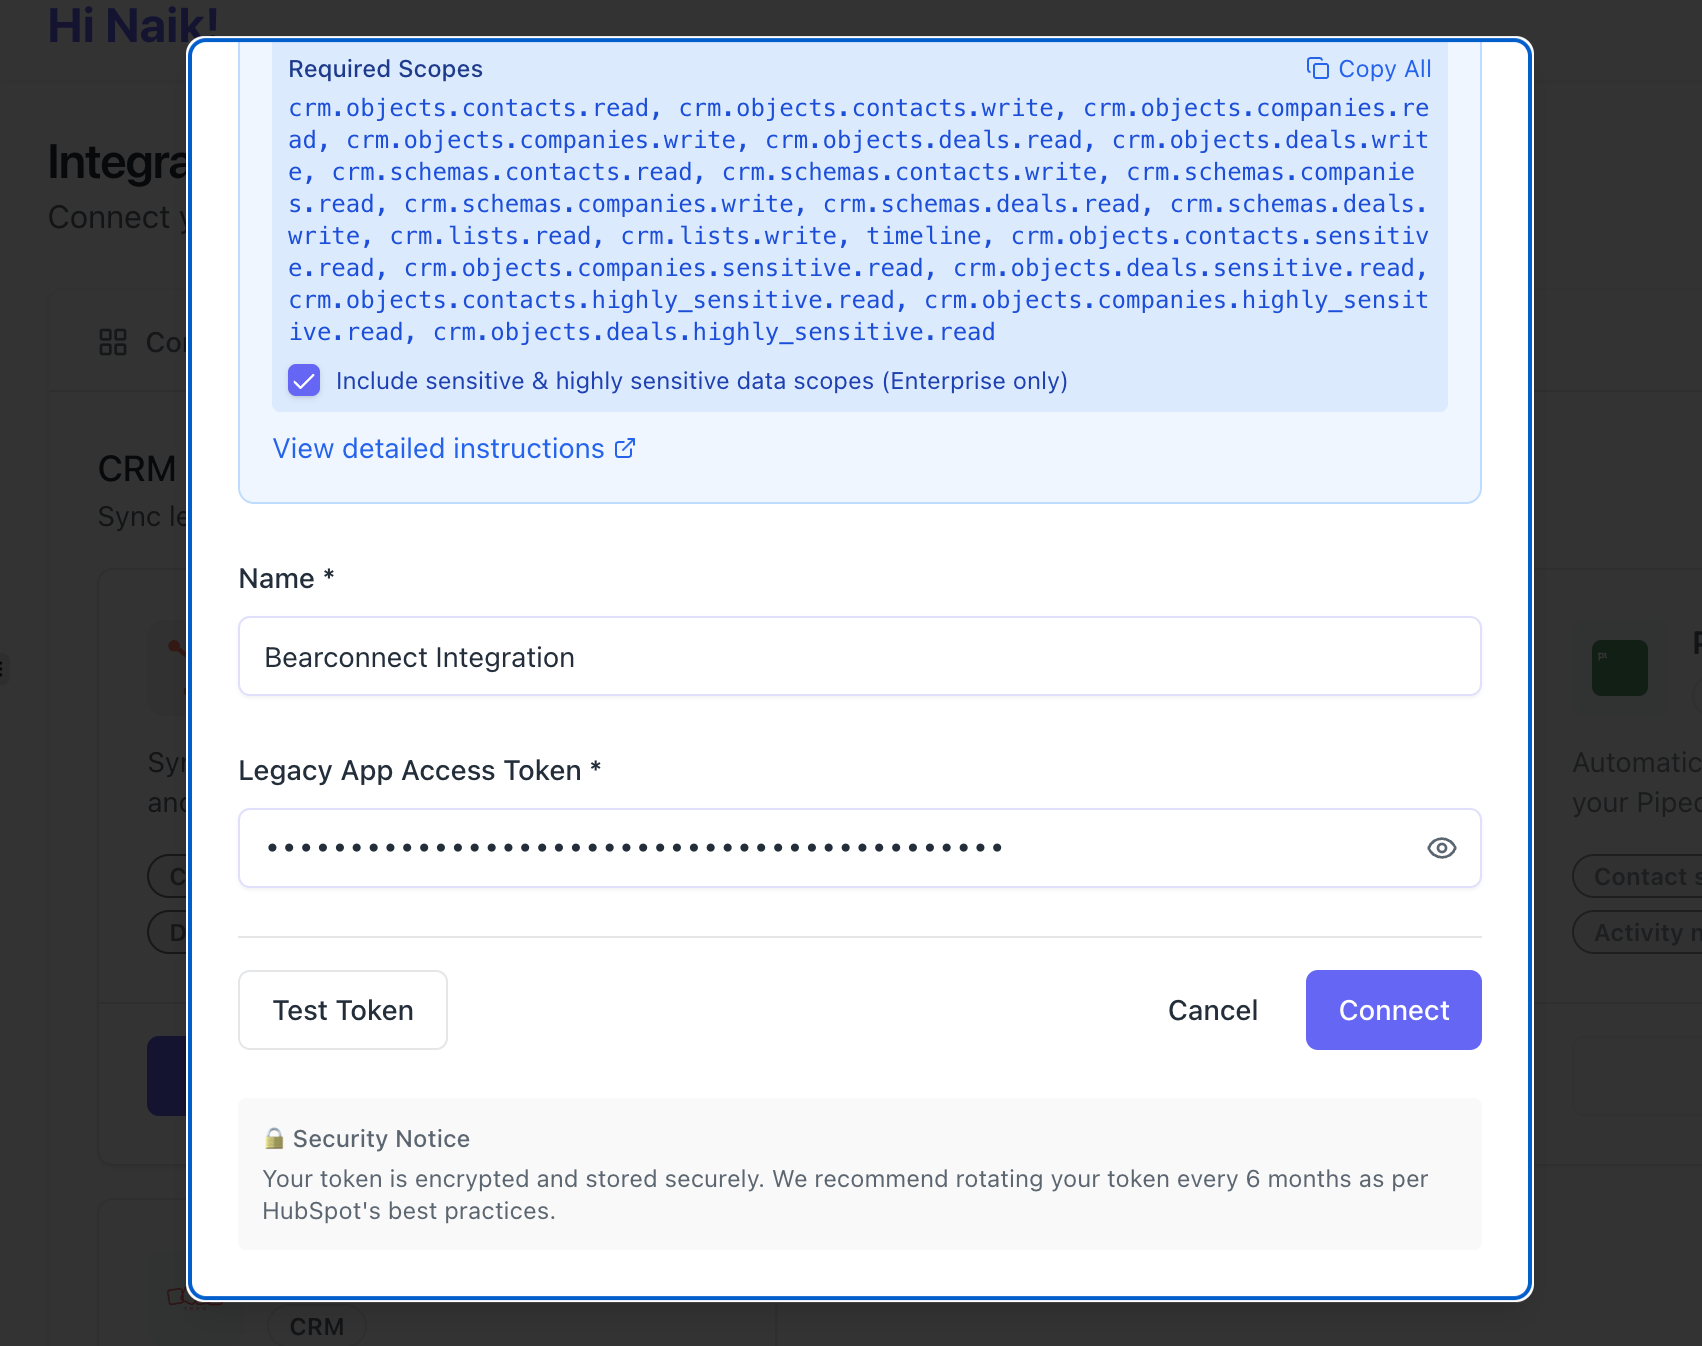The height and width of the screenshot is (1346, 1702).
Task: Click the copy icon beside Copy All
Action: point(1318,68)
